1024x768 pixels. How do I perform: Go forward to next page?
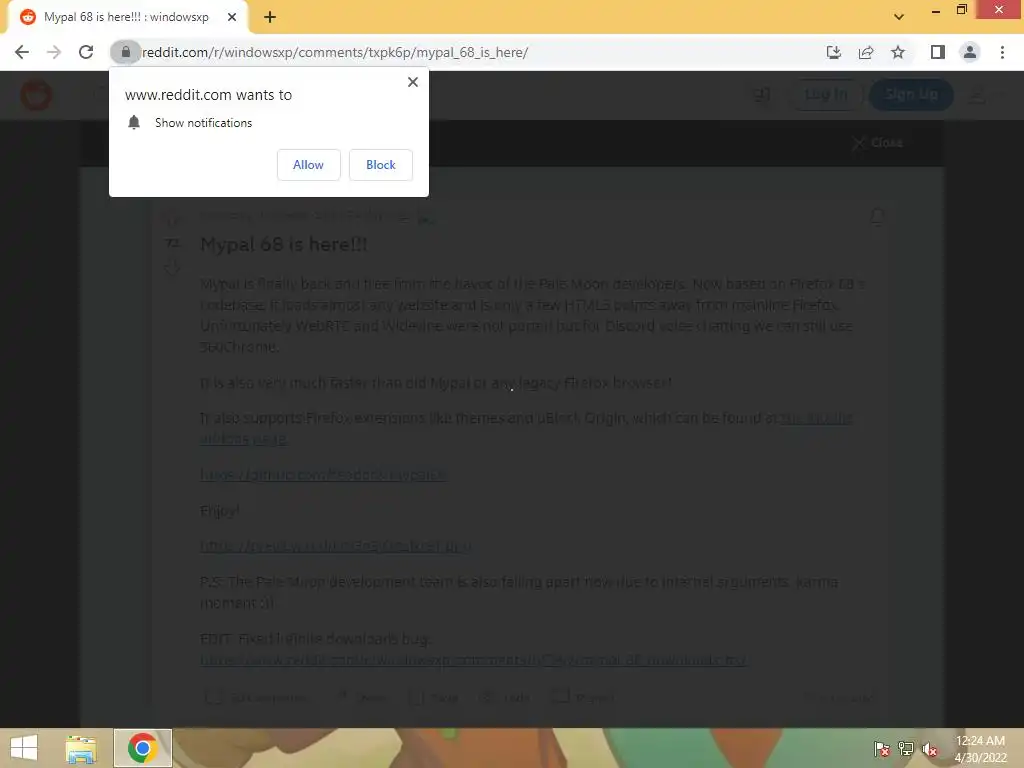[54, 52]
